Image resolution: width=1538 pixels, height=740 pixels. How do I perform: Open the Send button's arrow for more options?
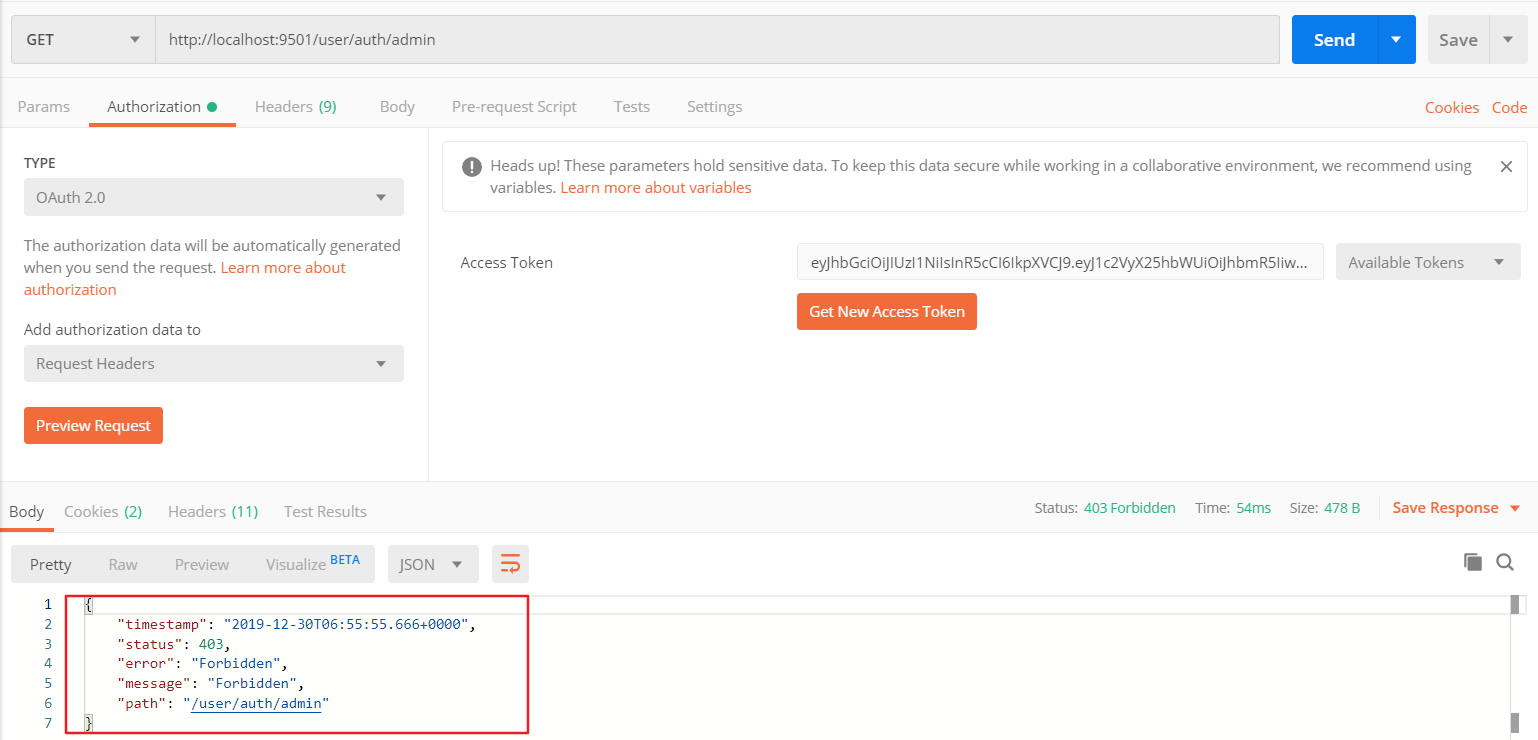(x=1395, y=39)
